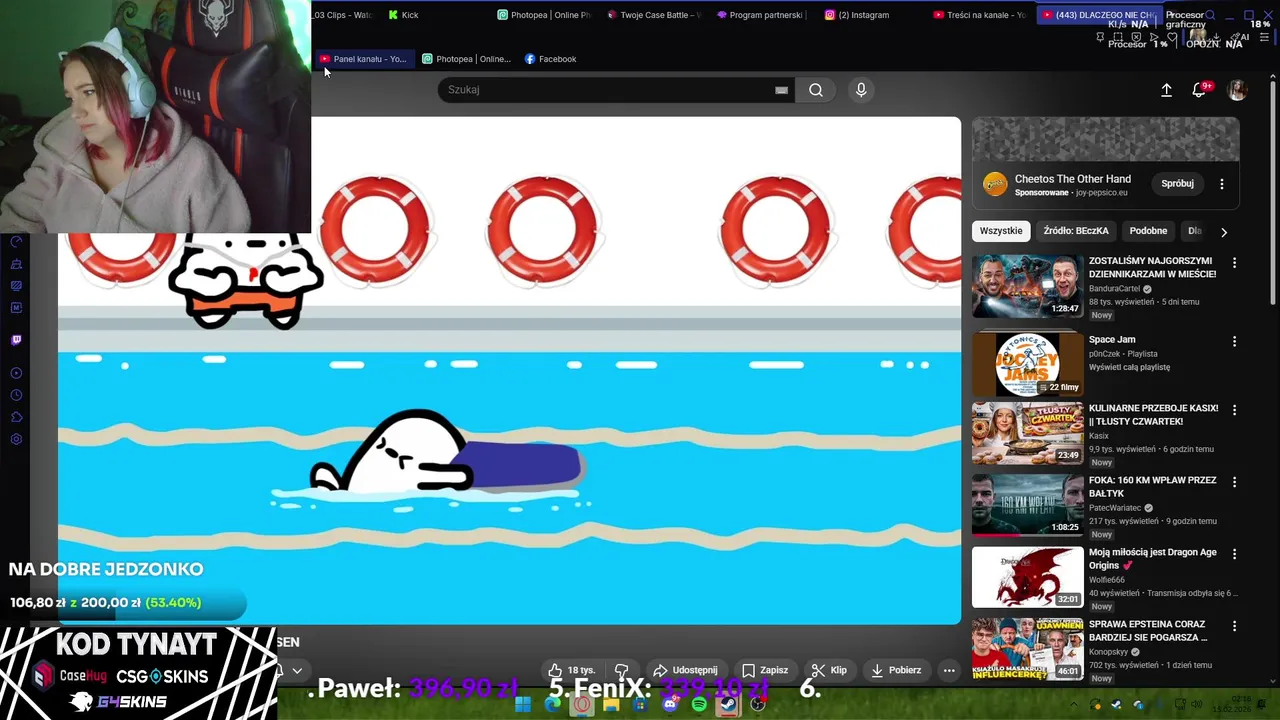Switch to the Twoje Case Battle tab
The width and height of the screenshot is (1280, 720).
click(654, 15)
